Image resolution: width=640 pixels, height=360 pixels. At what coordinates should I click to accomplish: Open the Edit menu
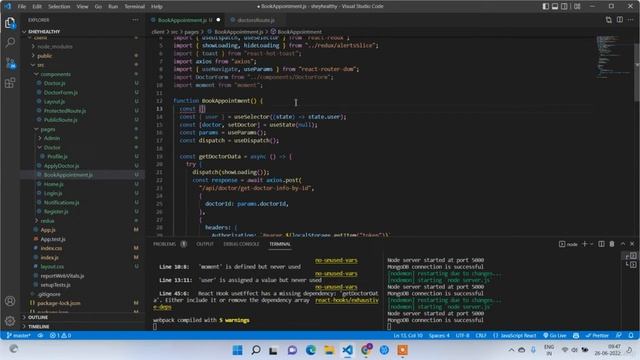[37, 7]
